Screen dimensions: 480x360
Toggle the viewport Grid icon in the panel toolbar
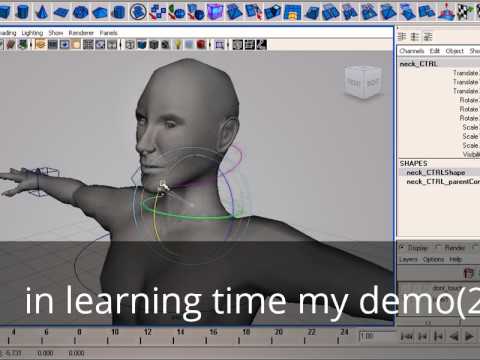(88, 45)
